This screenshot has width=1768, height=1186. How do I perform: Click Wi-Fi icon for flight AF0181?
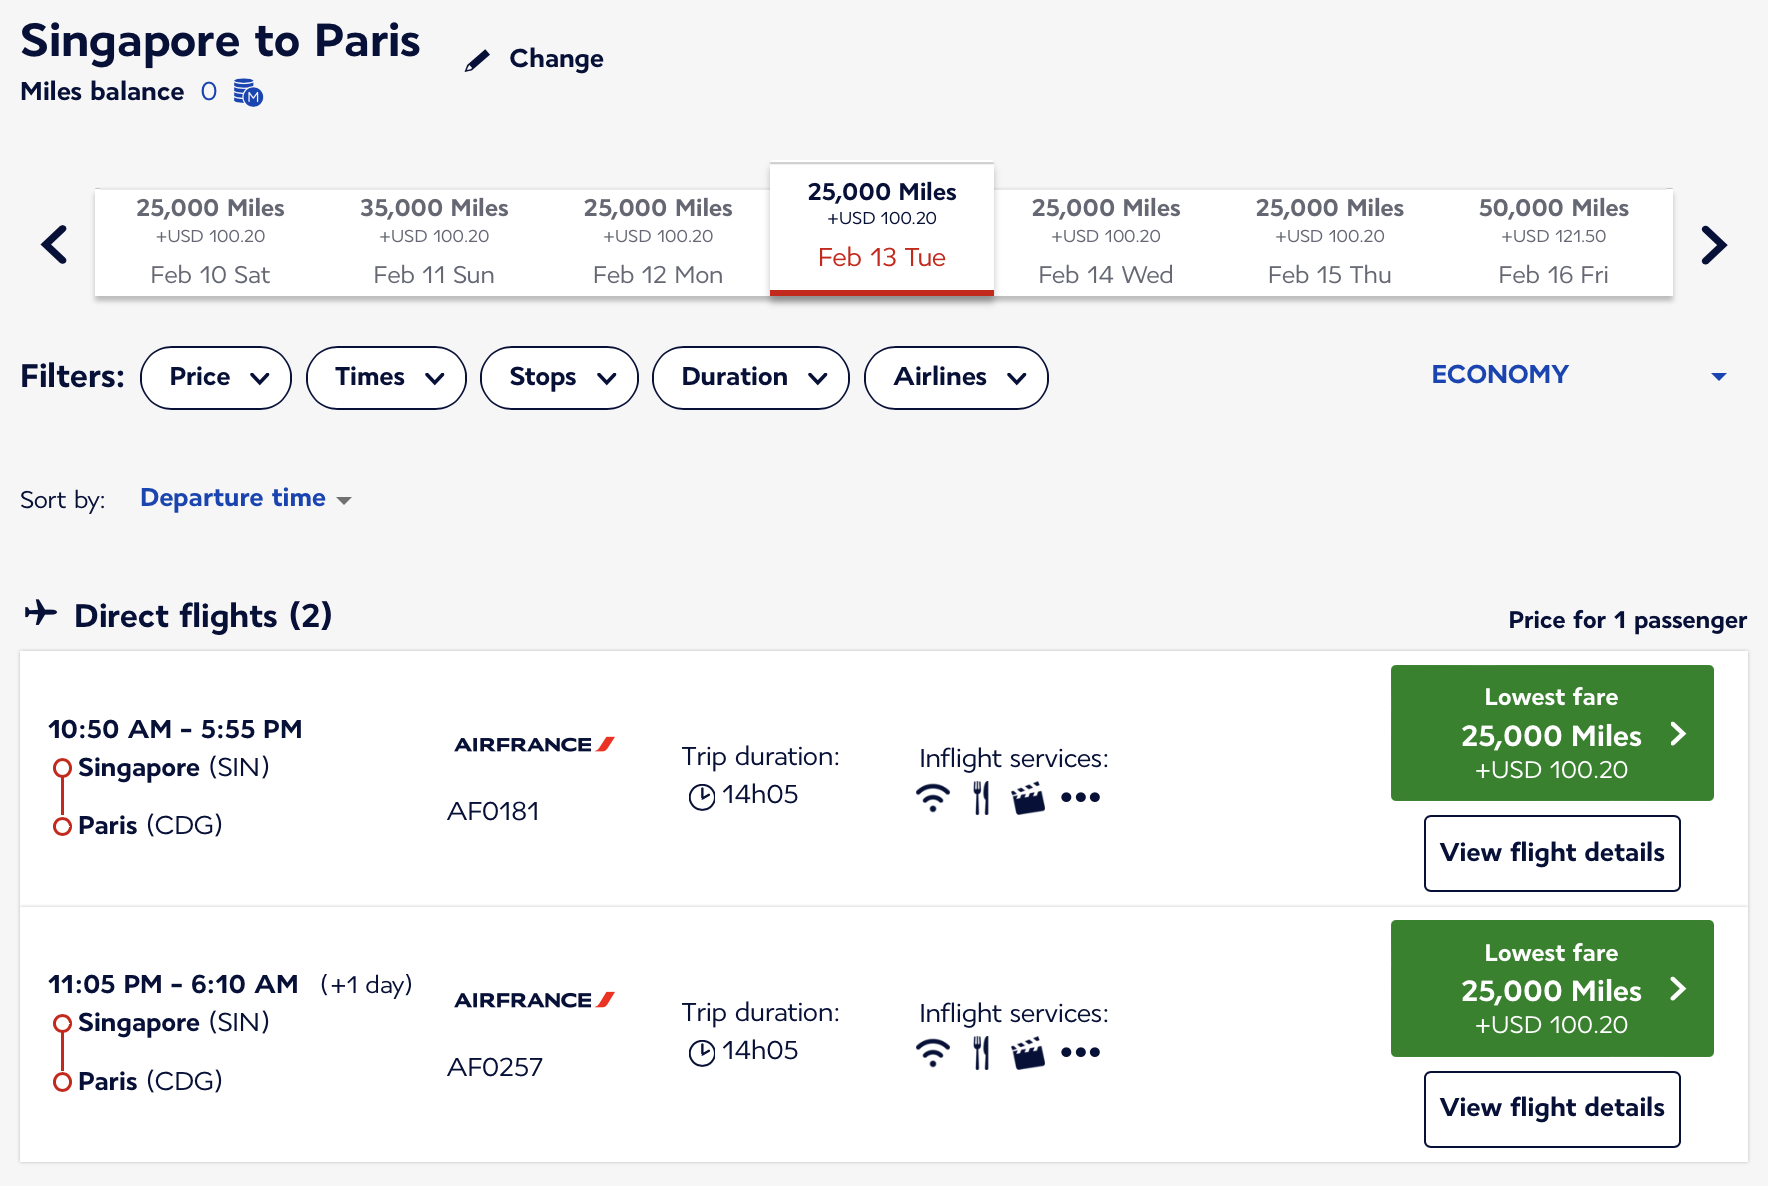pos(933,798)
